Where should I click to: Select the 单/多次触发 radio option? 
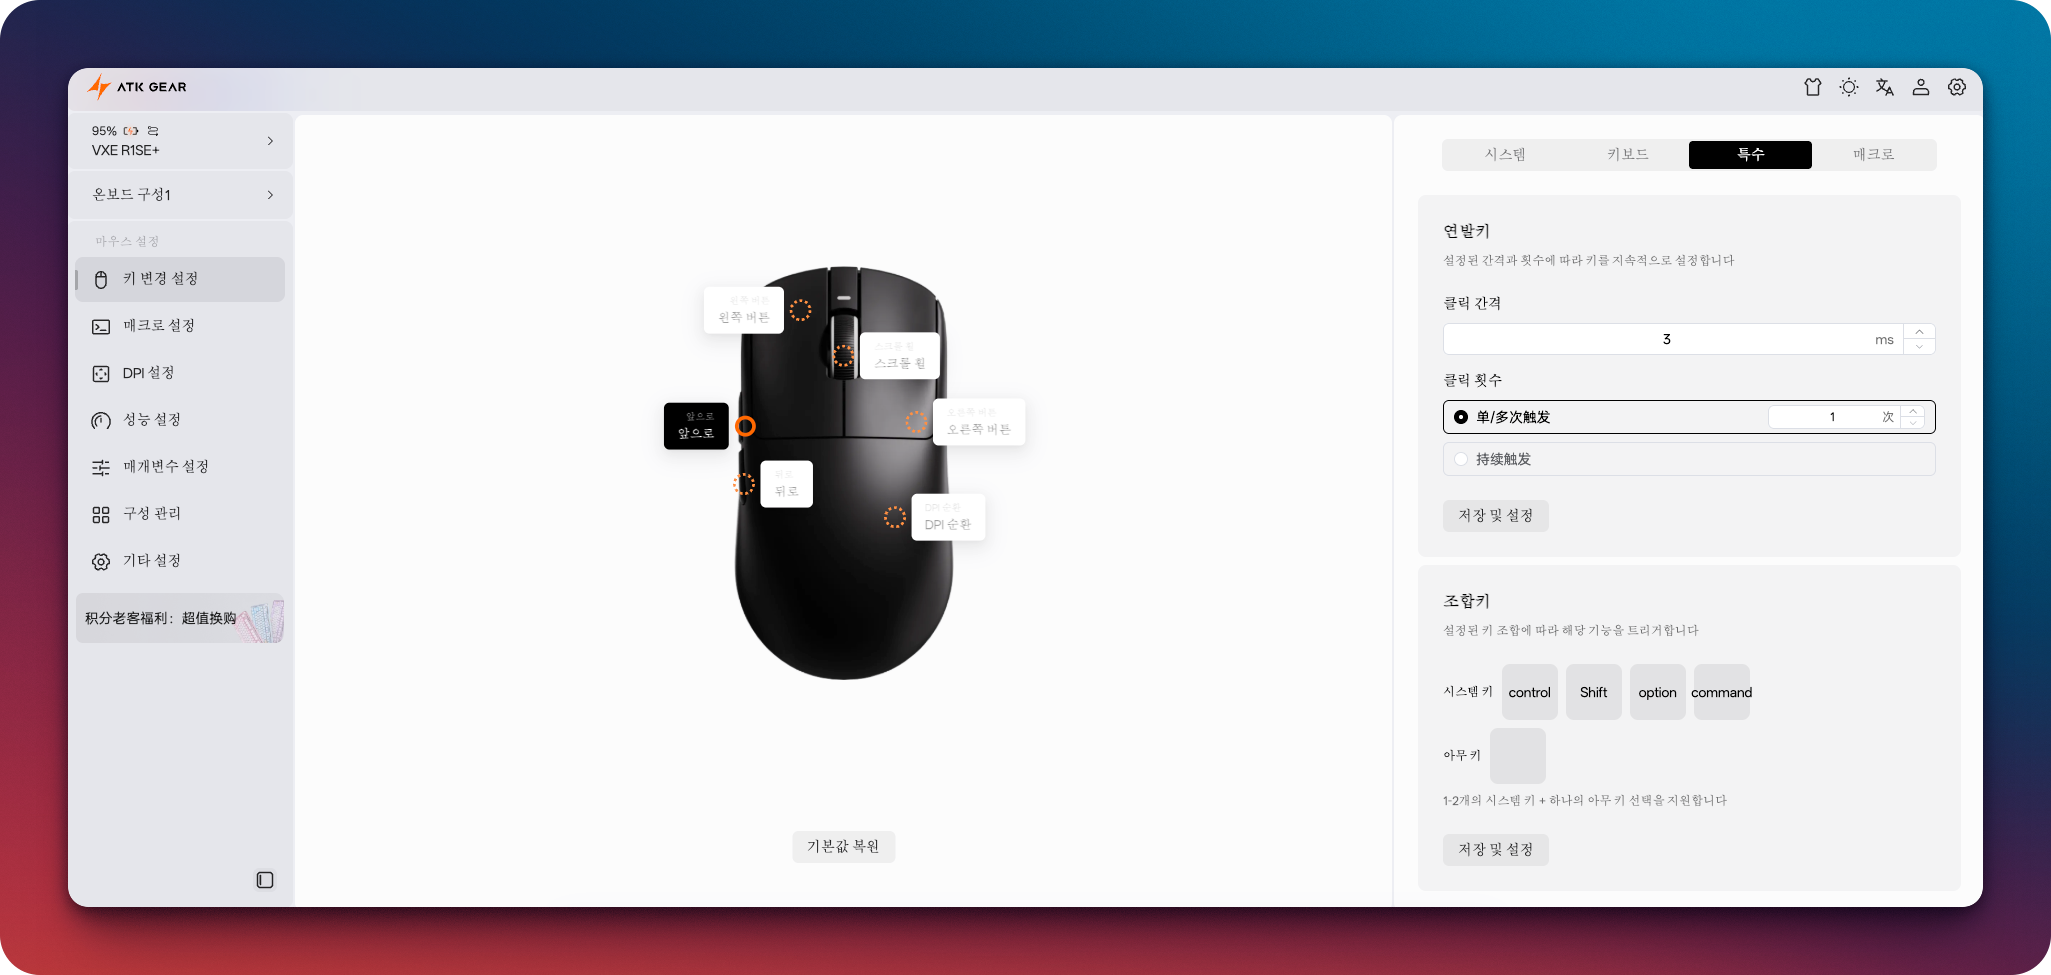point(1461,417)
